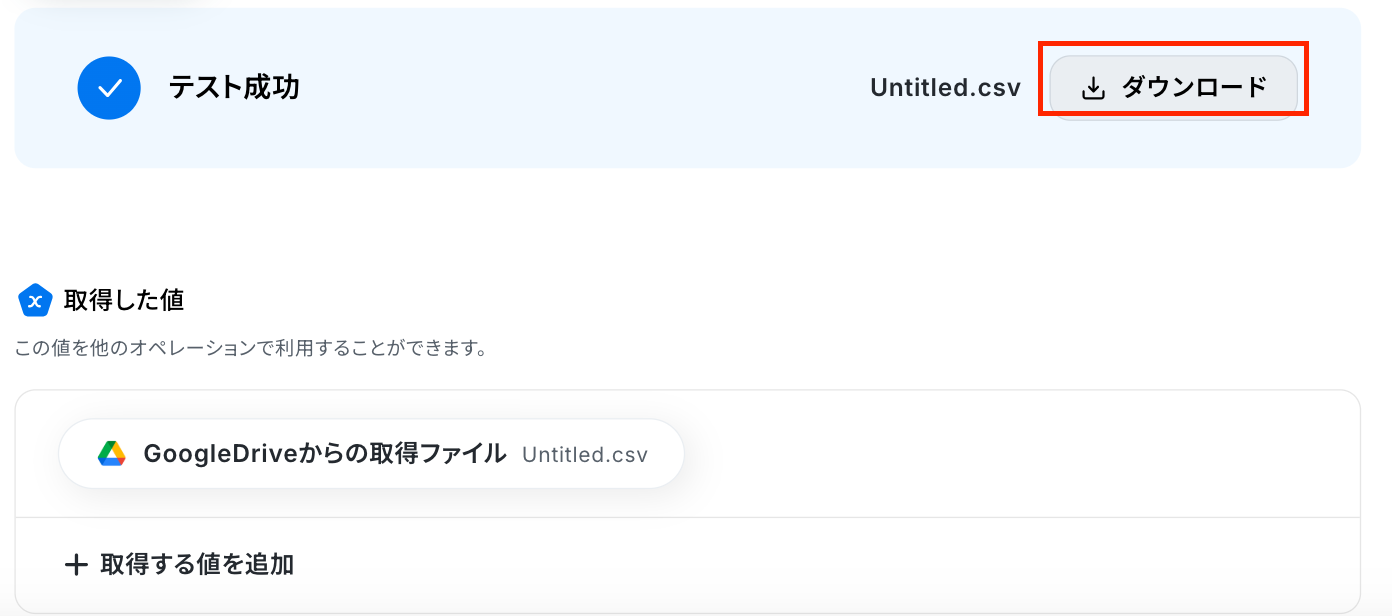Viewport: 1392px width, 616px height.
Task: Click the blue pentagon icon beside 取得した値
Action: click(35, 300)
